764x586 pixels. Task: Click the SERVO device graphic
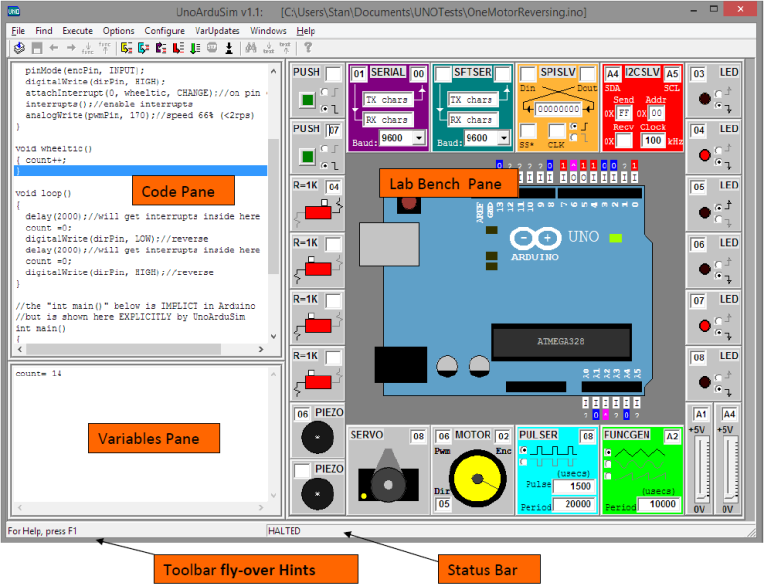[x=388, y=476]
